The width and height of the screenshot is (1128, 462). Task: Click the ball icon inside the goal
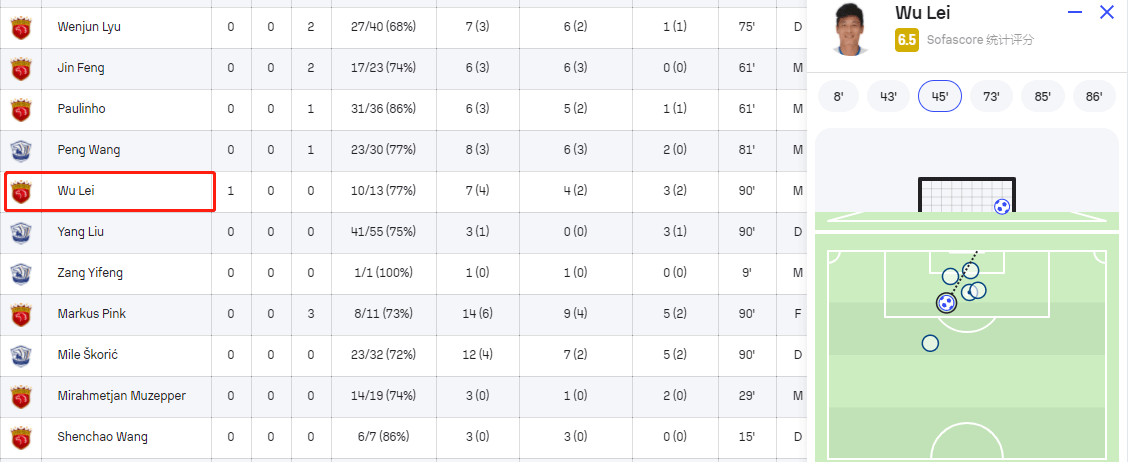1001,207
